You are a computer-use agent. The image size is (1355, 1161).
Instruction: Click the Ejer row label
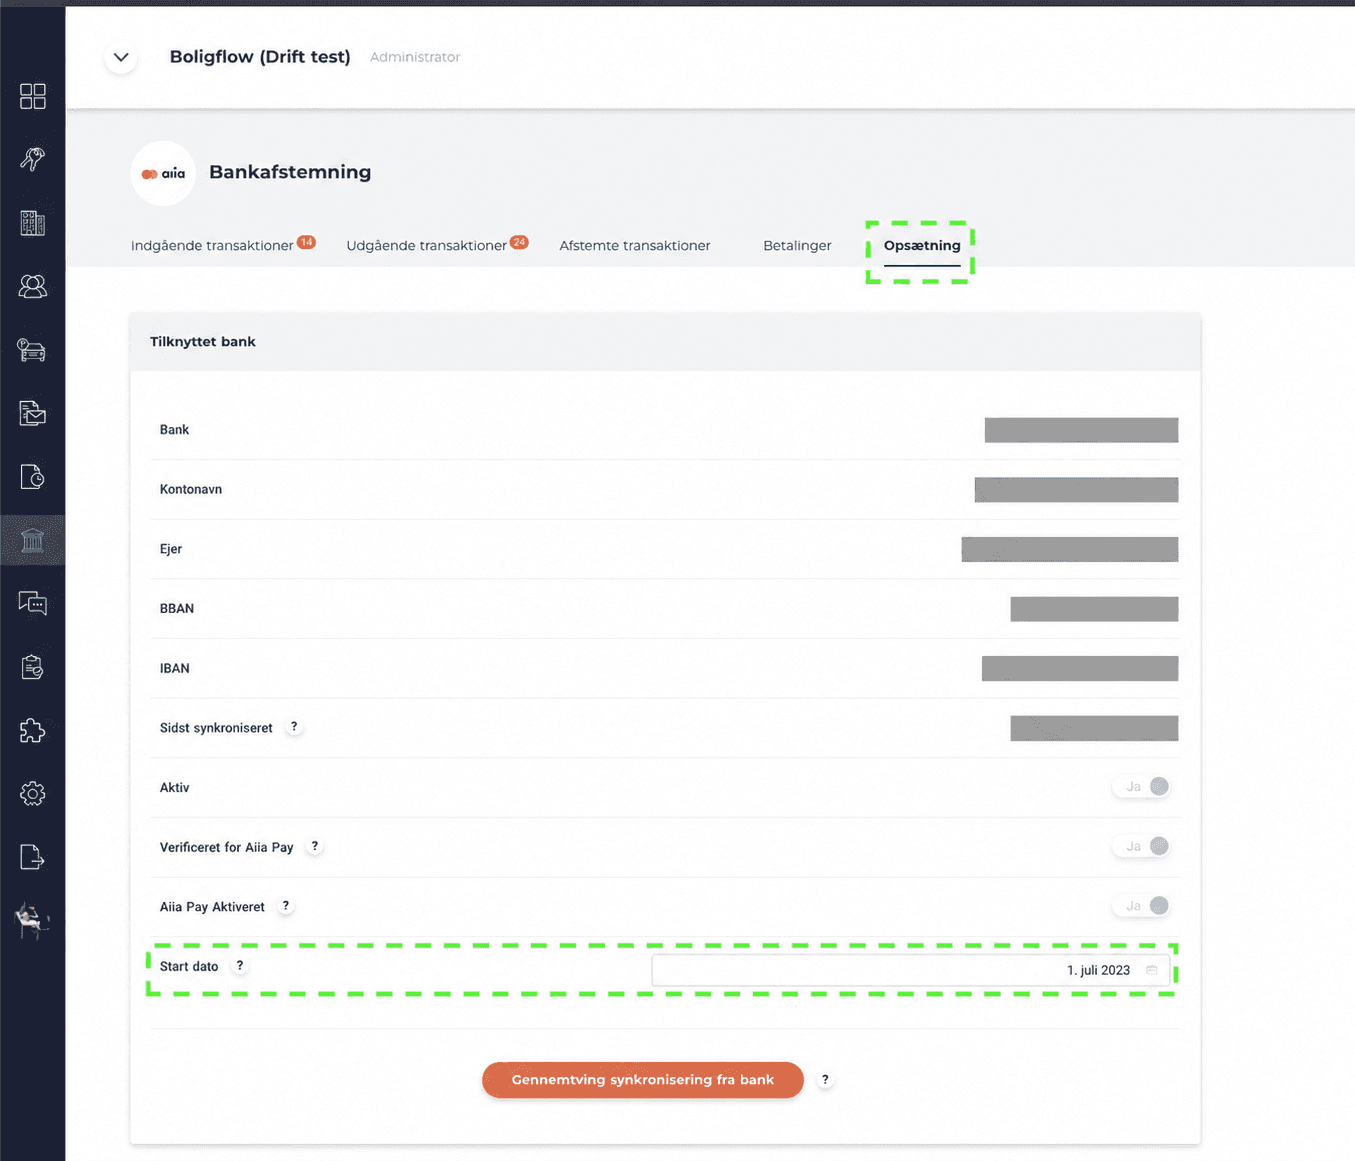pyautogui.click(x=171, y=549)
